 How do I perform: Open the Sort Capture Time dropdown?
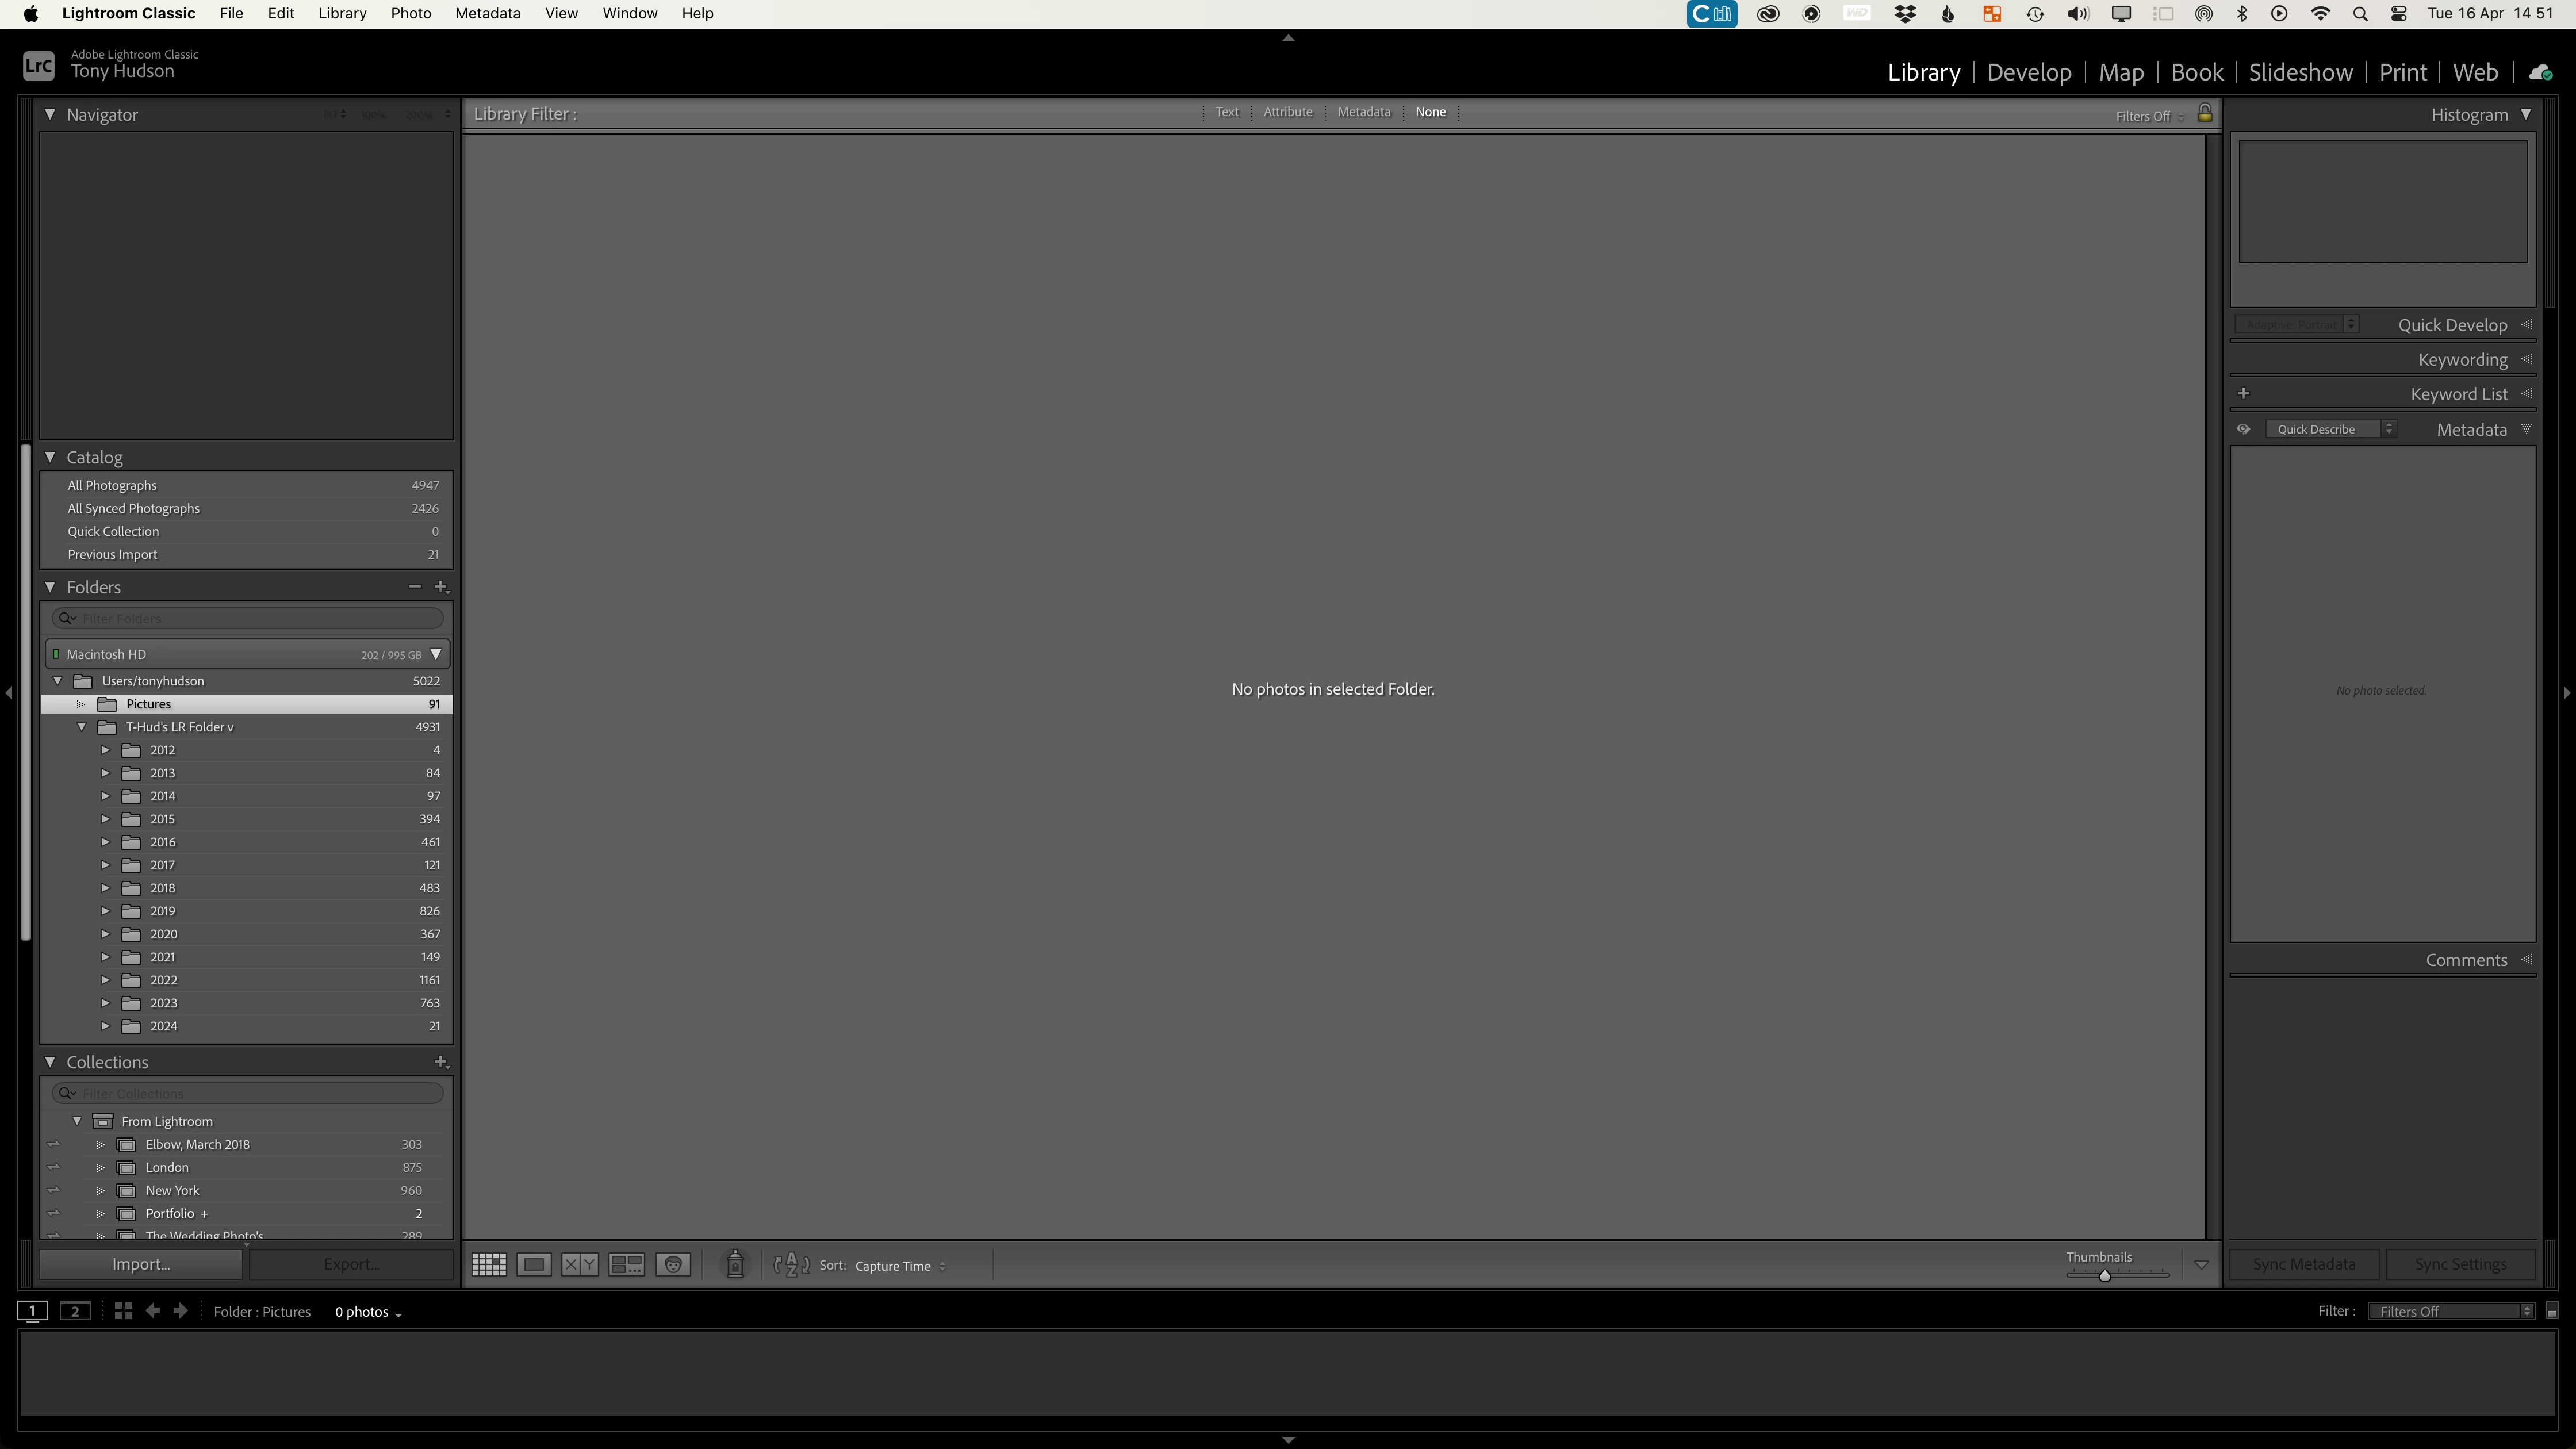[899, 1266]
